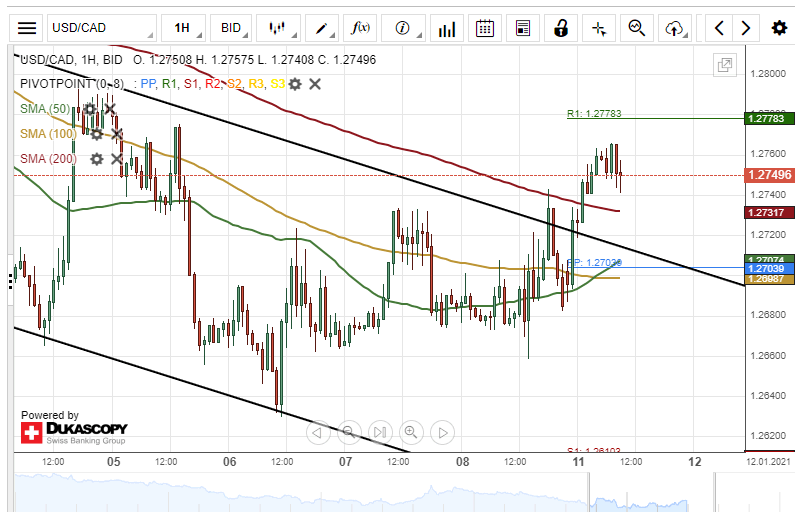Click the dark red 1.27317 price tag
The image size is (799, 521).
pyautogui.click(x=769, y=213)
